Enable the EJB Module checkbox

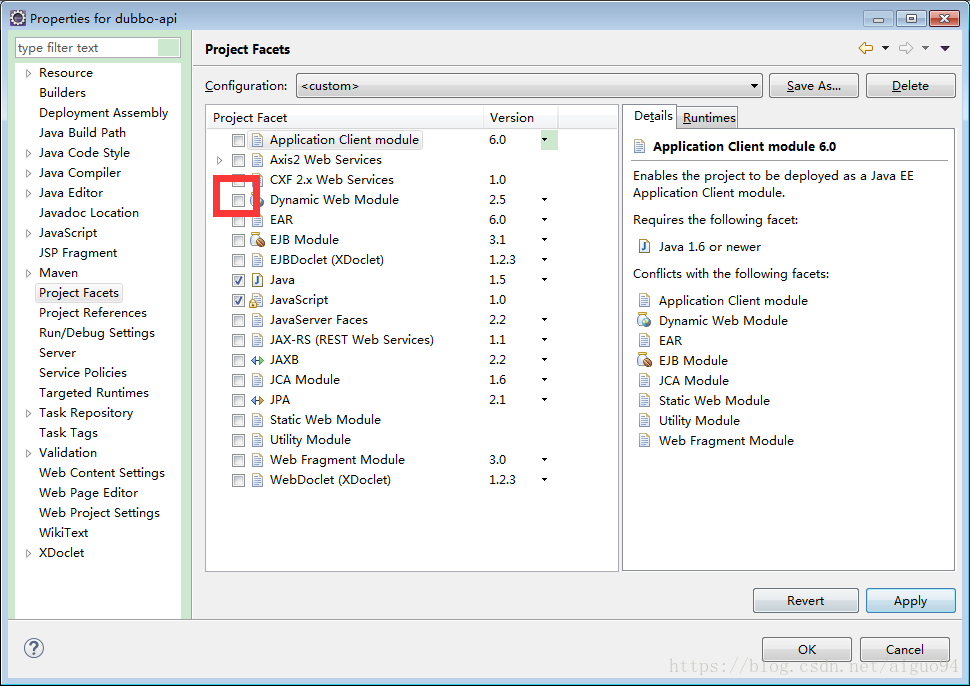coord(238,240)
